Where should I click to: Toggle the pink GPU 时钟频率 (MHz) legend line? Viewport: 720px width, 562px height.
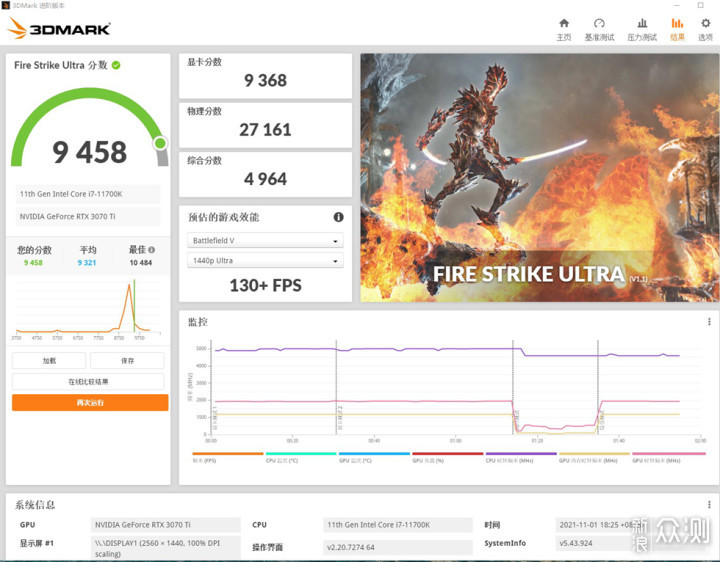[669, 457]
